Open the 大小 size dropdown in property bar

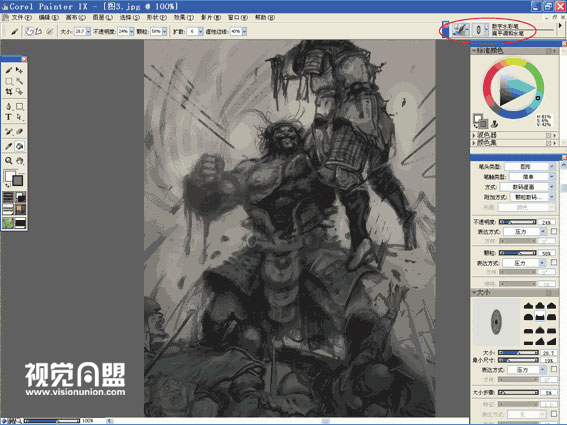(89, 32)
